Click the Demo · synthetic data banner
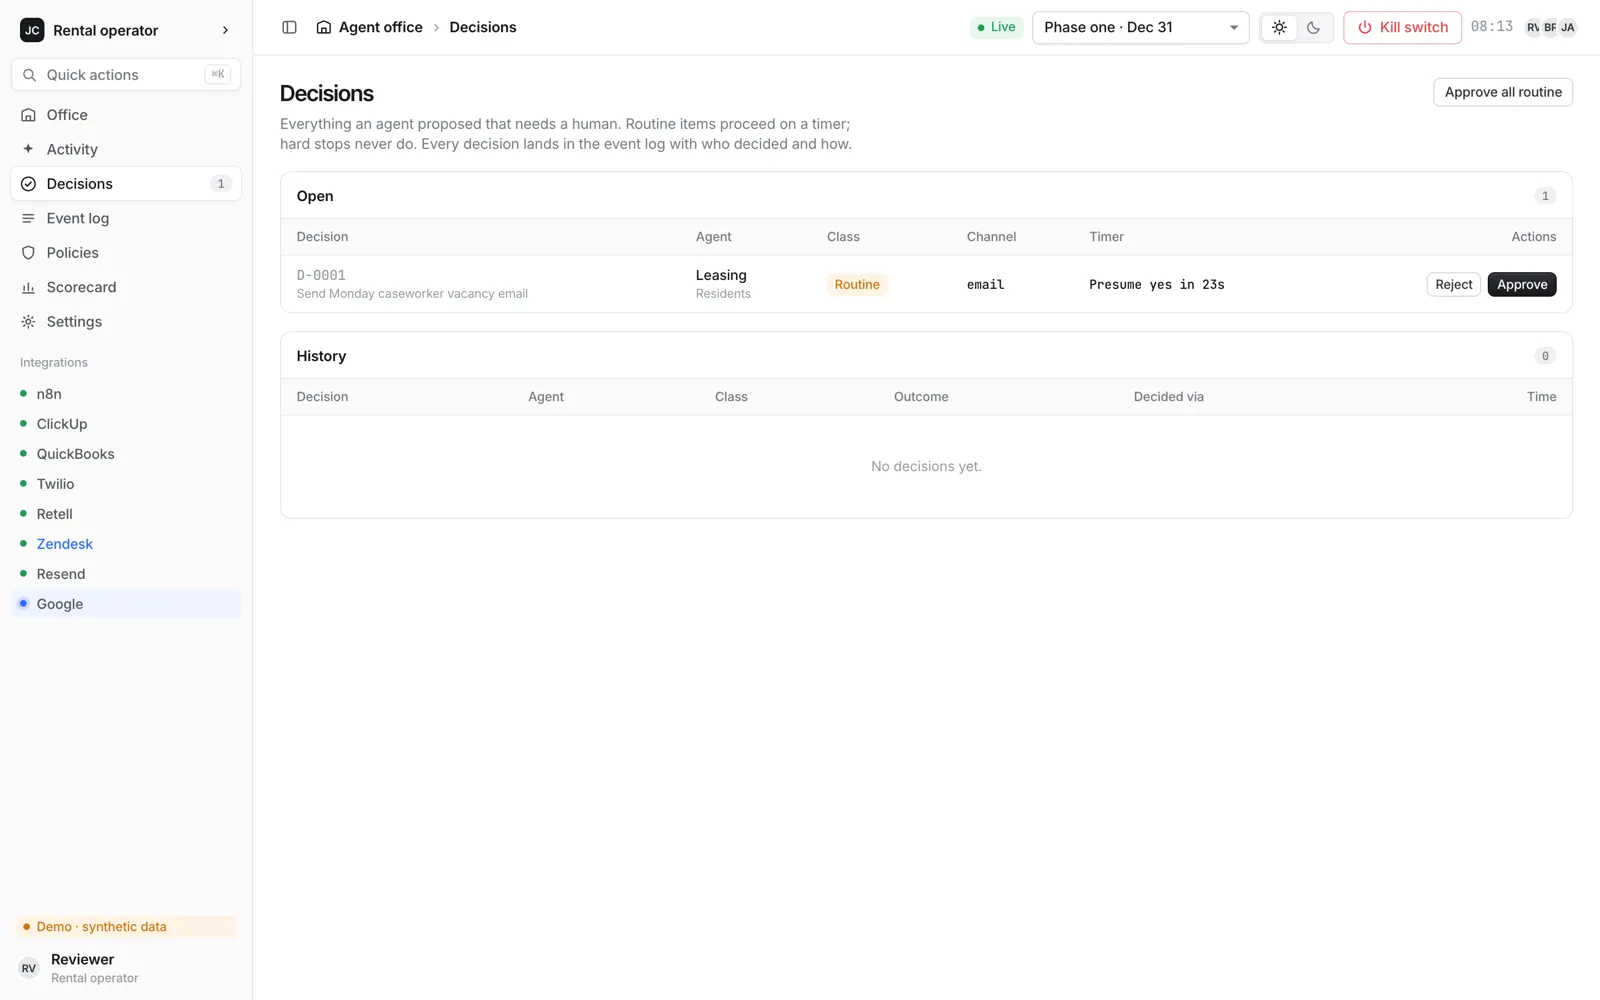The image size is (1600, 1000). pos(126,927)
